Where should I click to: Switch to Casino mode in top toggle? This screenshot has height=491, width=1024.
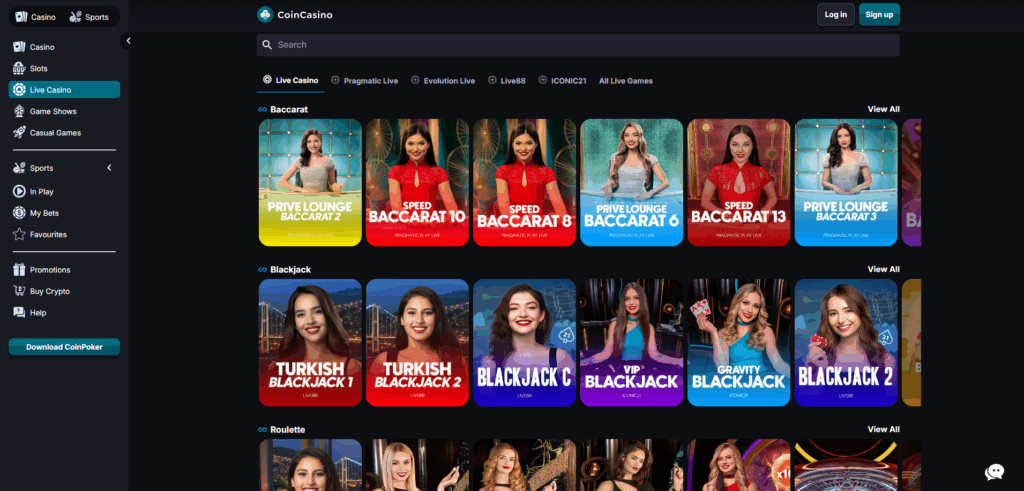coord(36,17)
